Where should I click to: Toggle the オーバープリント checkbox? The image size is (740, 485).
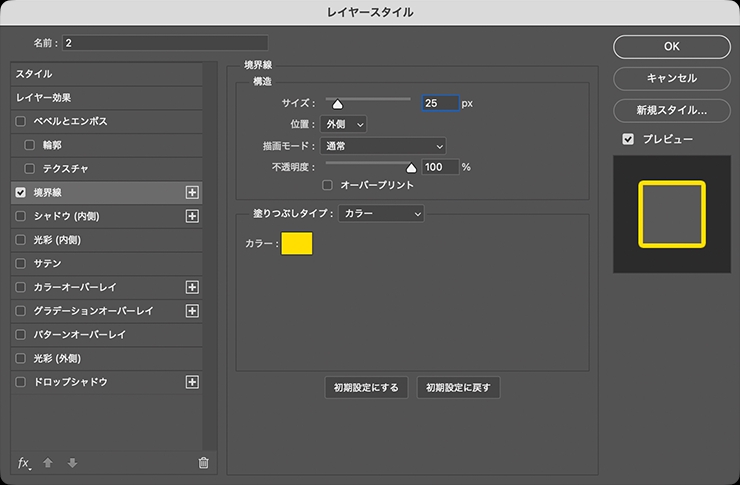click(x=327, y=185)
